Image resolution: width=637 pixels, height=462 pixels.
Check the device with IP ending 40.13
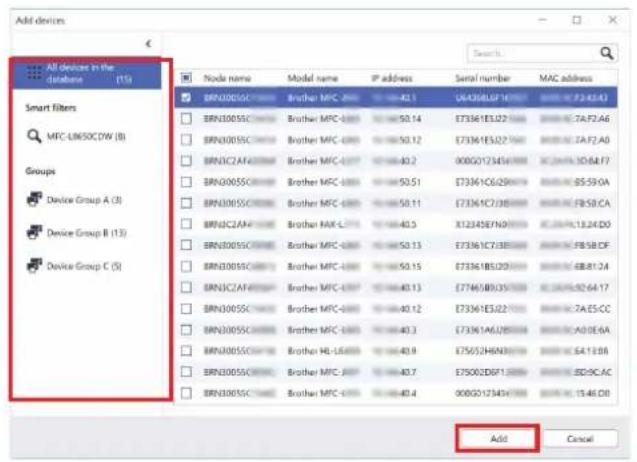pyautogui.click(x=186, y=288)
